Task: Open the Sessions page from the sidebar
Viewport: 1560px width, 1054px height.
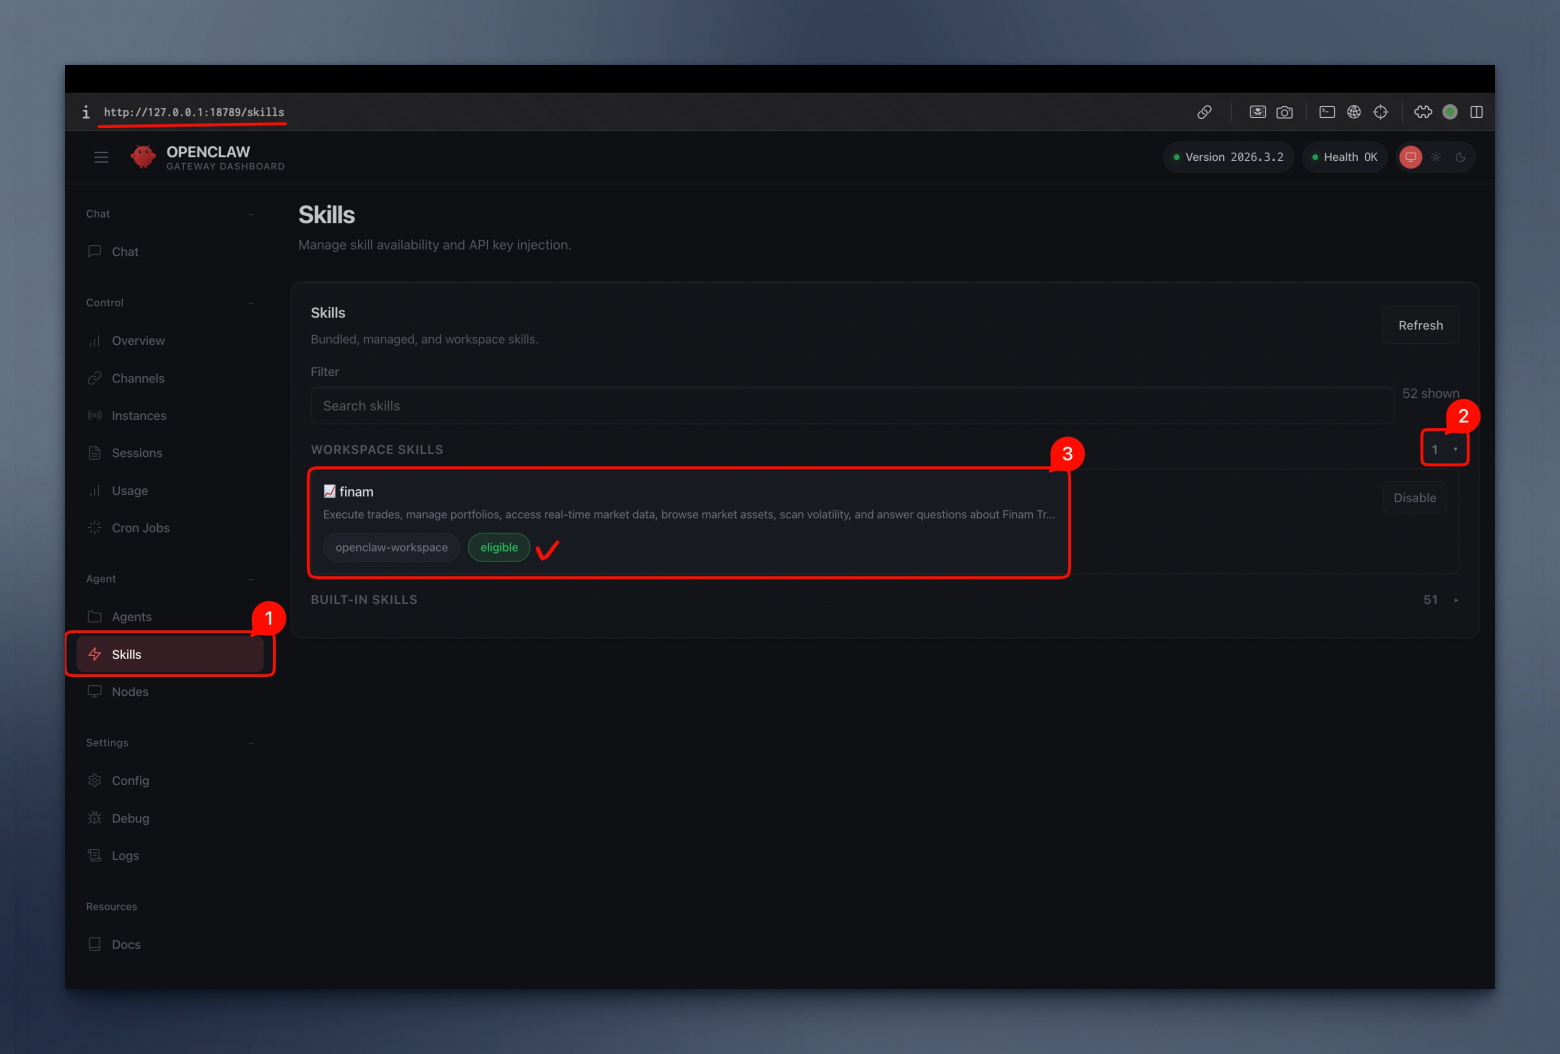Action: point(136,452)
